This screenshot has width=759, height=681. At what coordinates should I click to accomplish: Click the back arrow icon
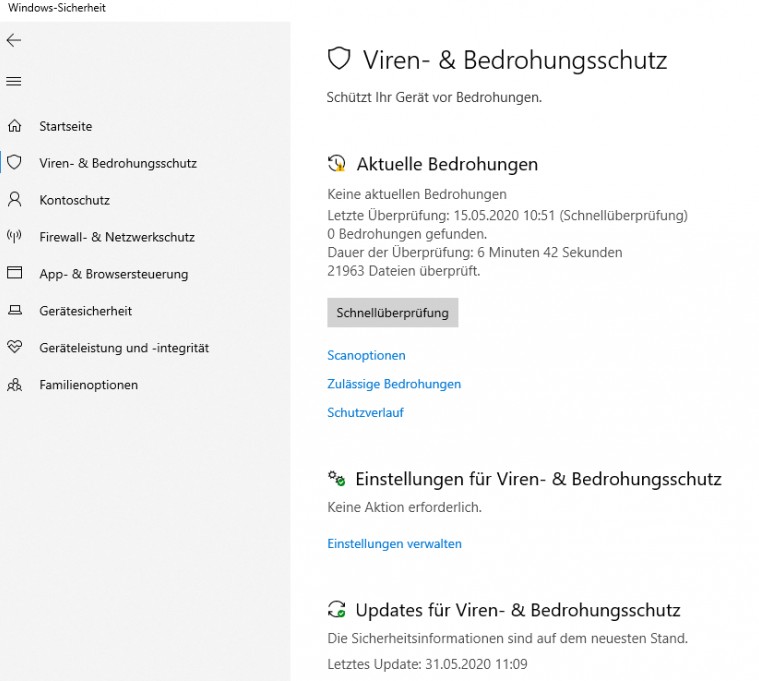(x=14, y=40)
